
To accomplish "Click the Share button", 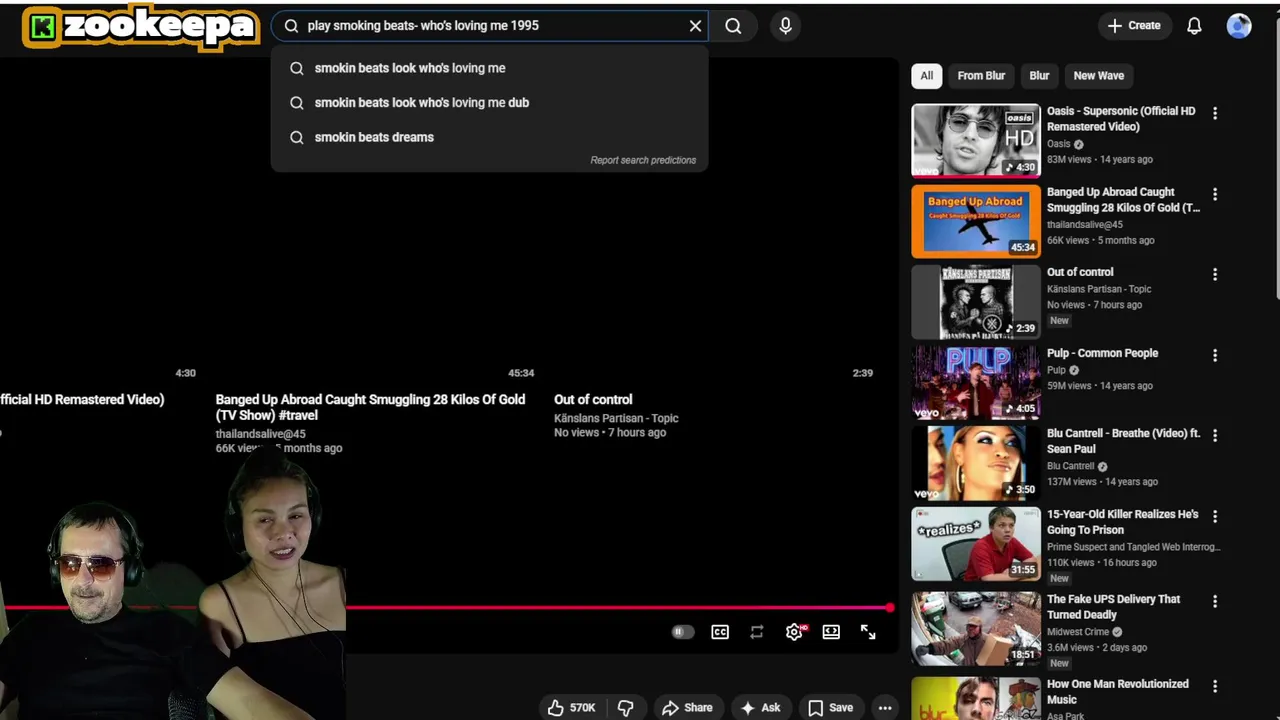I will pyautogui.click(x=687, y=708).
